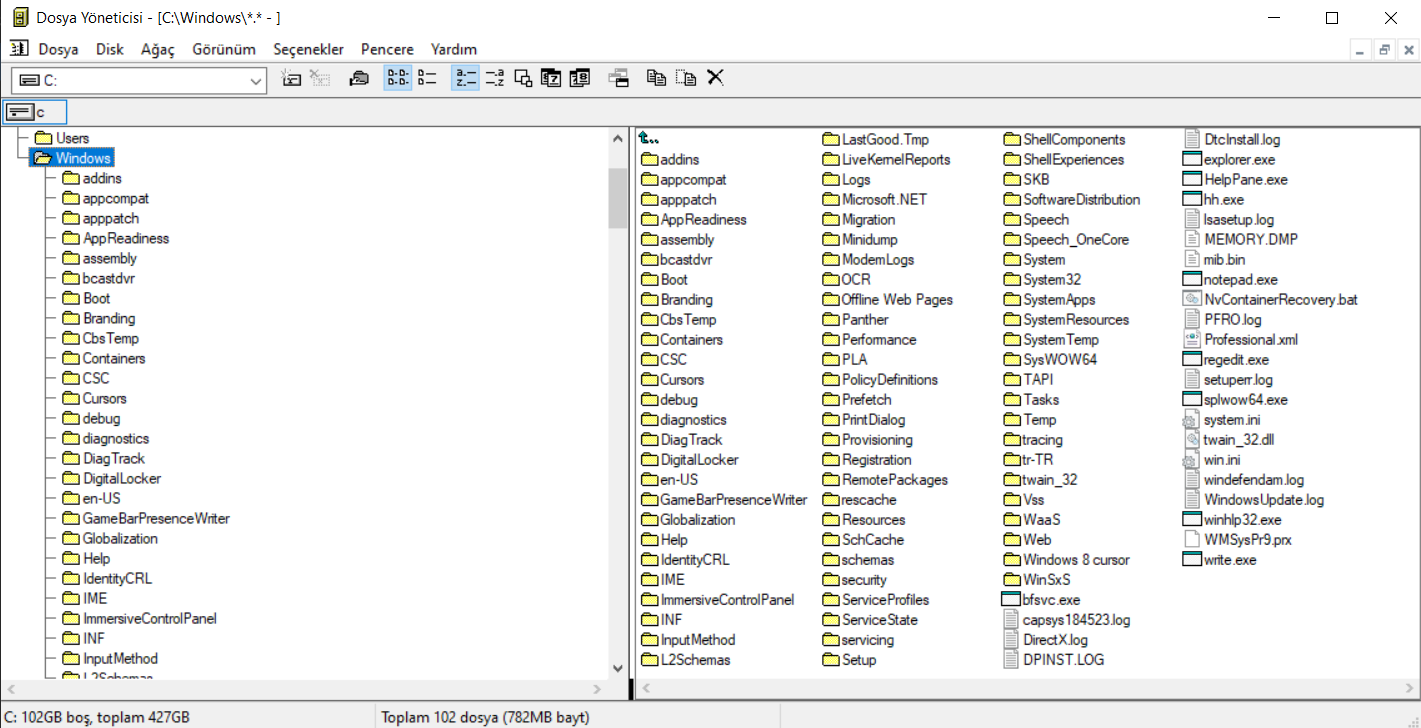Open the Seçenekler menu

(x=309, y=49)
